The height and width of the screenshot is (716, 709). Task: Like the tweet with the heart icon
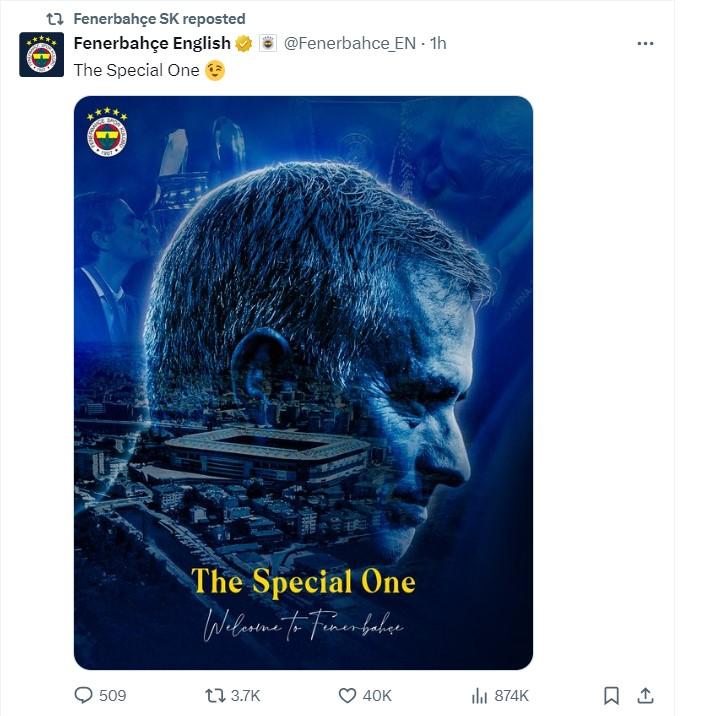point(347,695)
